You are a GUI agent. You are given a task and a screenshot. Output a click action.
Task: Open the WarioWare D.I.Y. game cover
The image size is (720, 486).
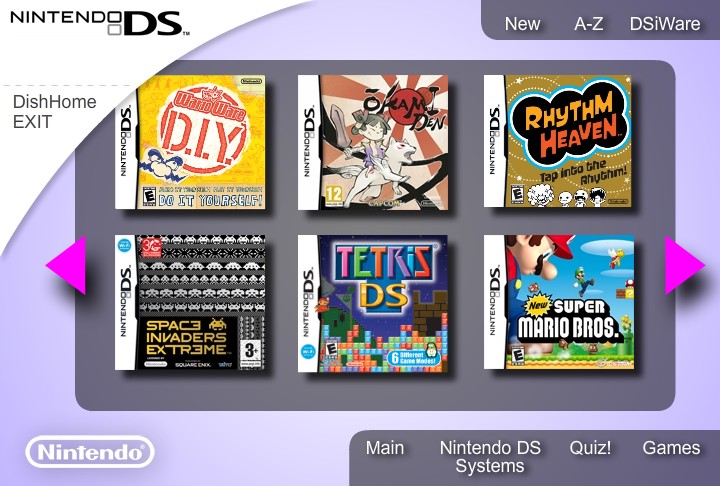190,142
